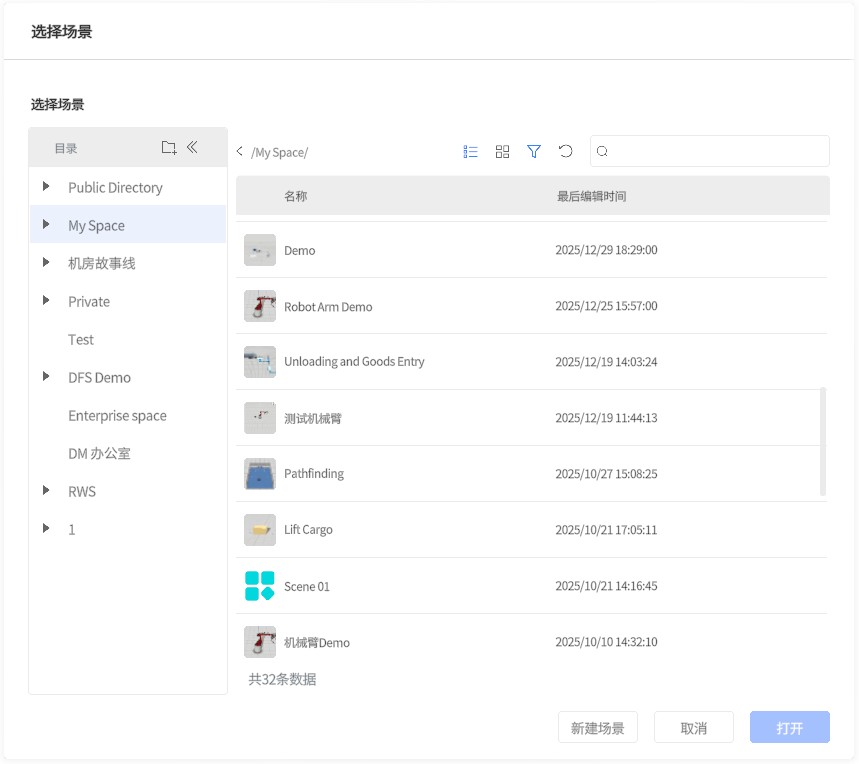This screenshot has height=764, width=859.
Task: Expand the 机房故事线 folder arrow
Action: pyautogui.click(x=46, y=263)
